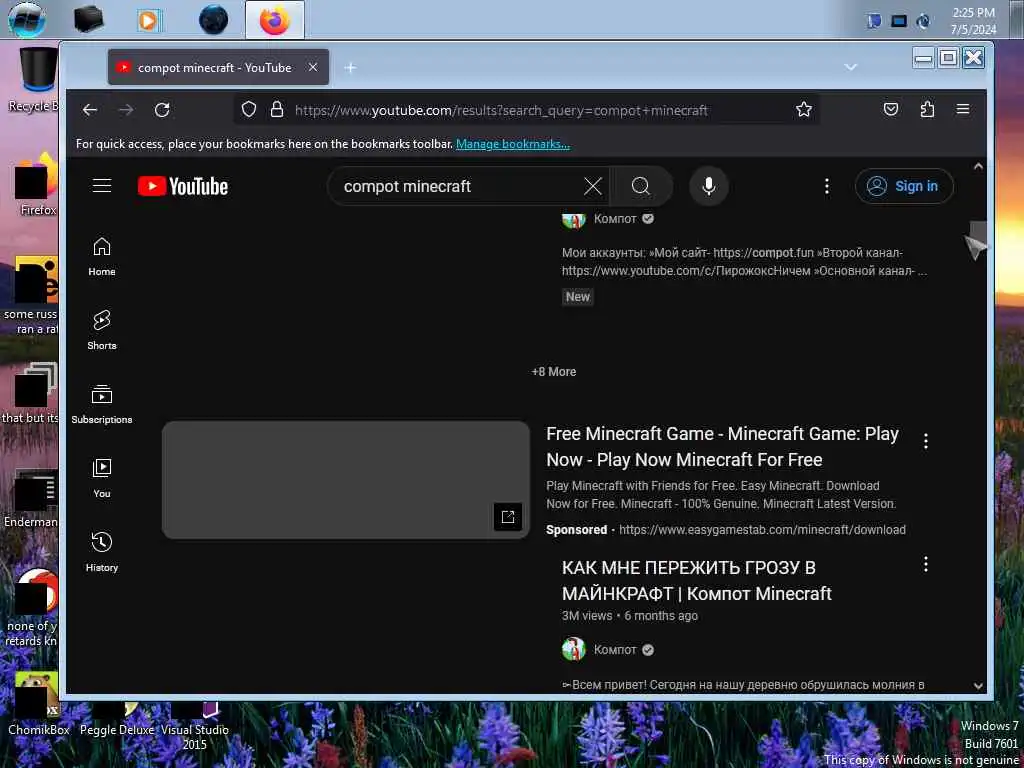Bookmark this page with the star
This screenshot has height=768, width=1024.
(x=804, y=110)
